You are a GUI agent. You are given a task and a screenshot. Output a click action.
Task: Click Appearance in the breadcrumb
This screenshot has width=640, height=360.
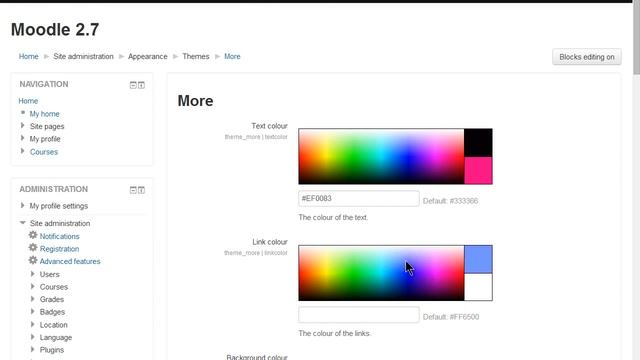pos(148,56)
